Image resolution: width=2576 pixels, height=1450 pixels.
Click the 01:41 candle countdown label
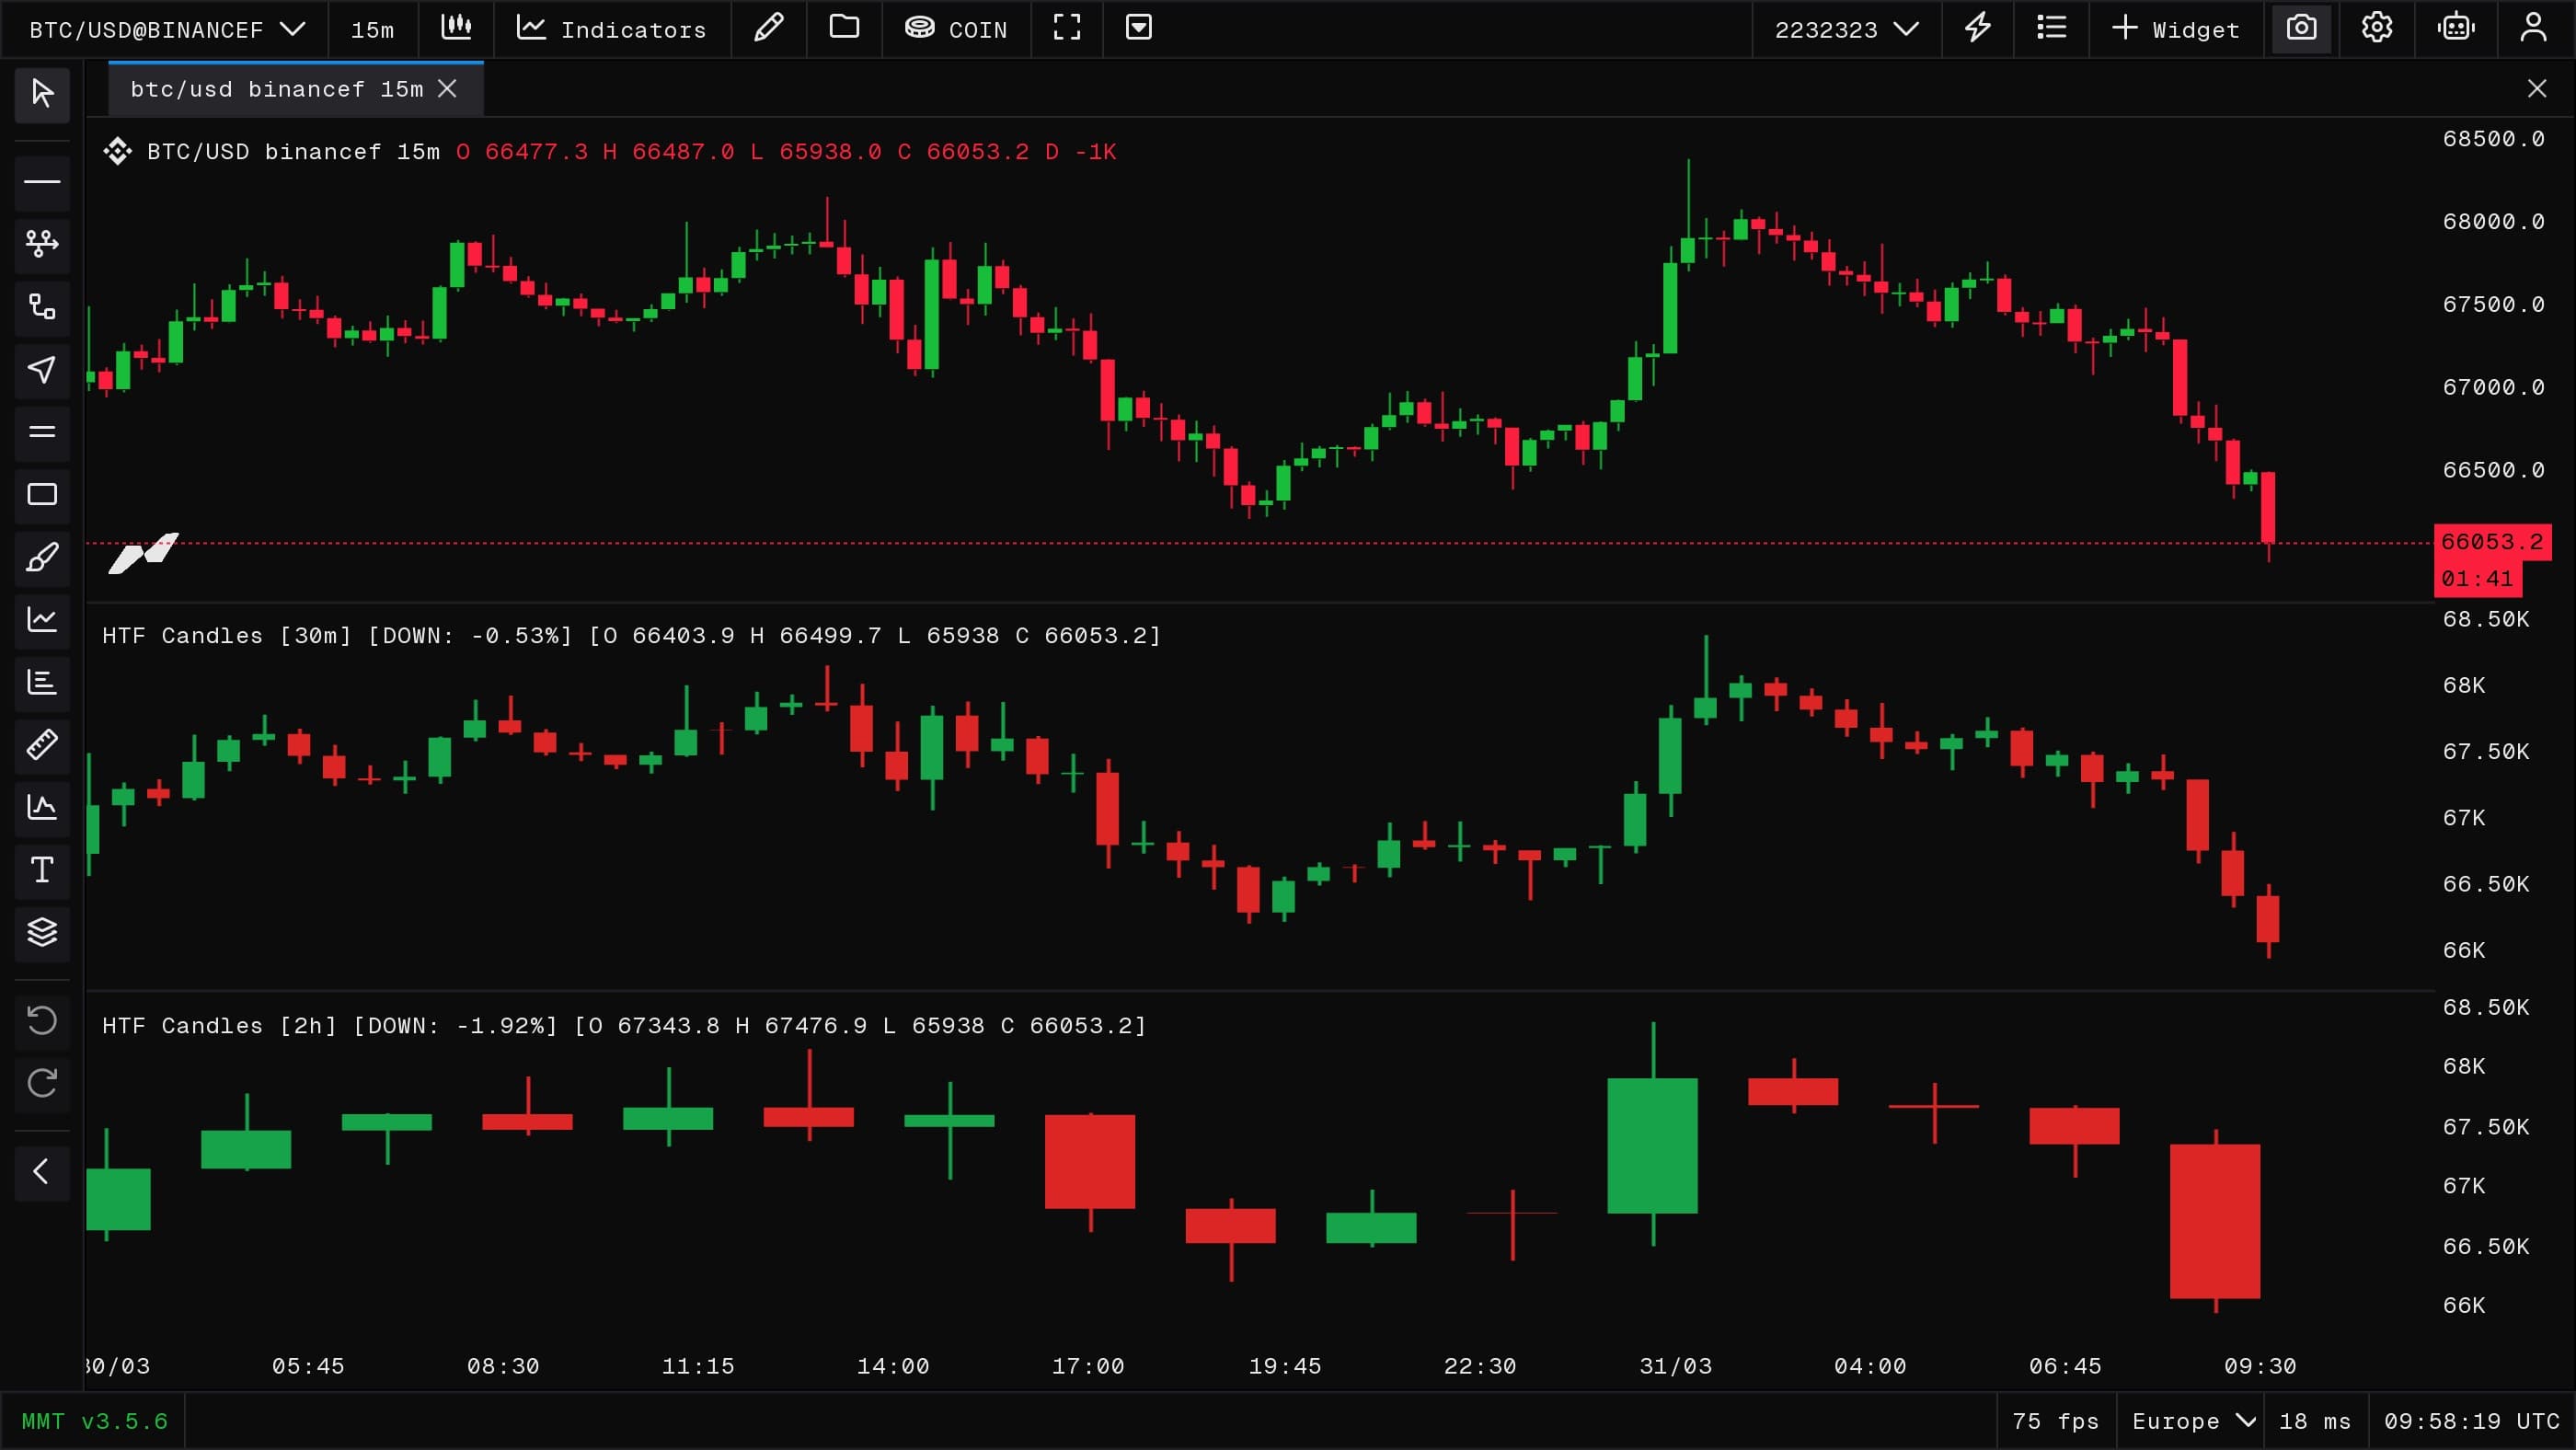[2477, 579]
